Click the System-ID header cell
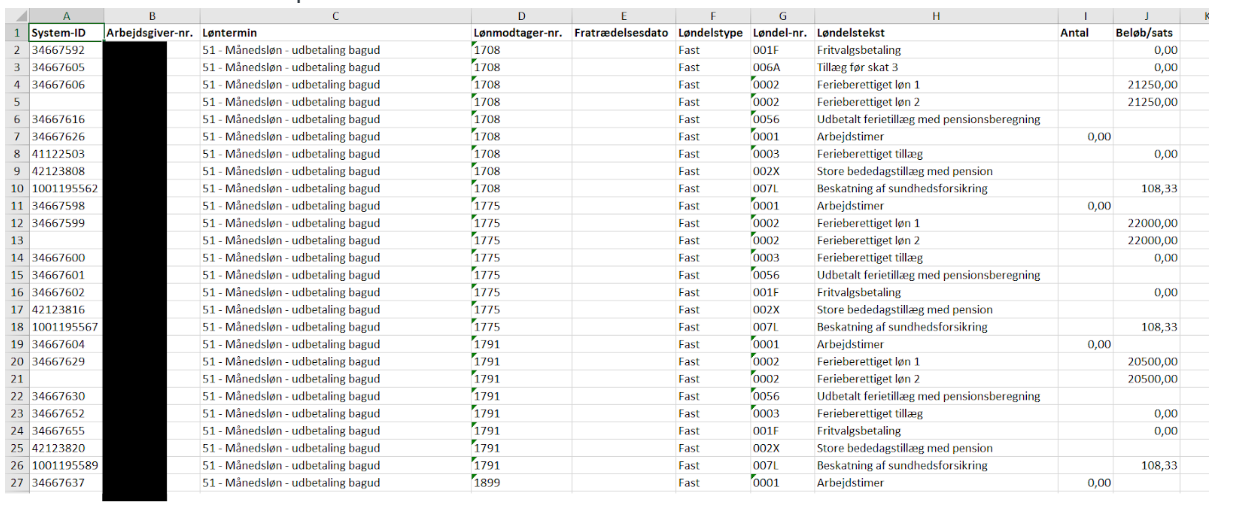This screenshot has height=518, width=1237. (x=66, y=33)
